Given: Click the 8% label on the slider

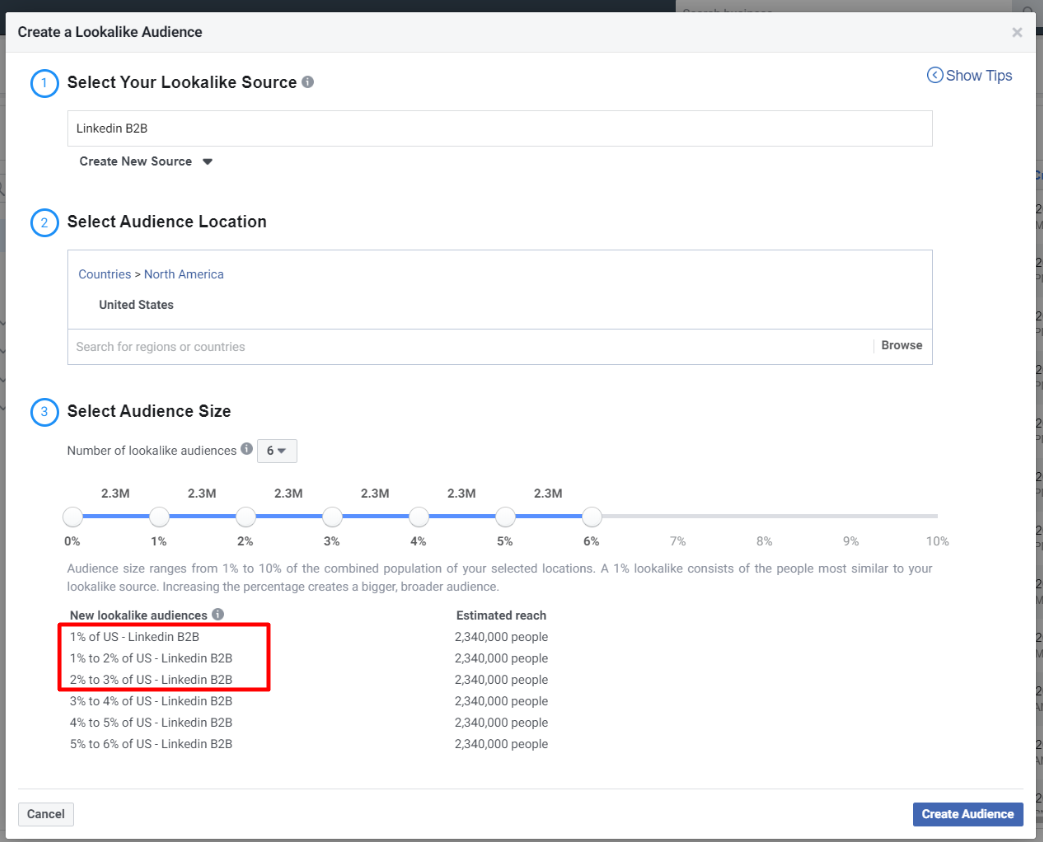Looking at the screenshot, I should pyautogui.click(x=764, y=541).
